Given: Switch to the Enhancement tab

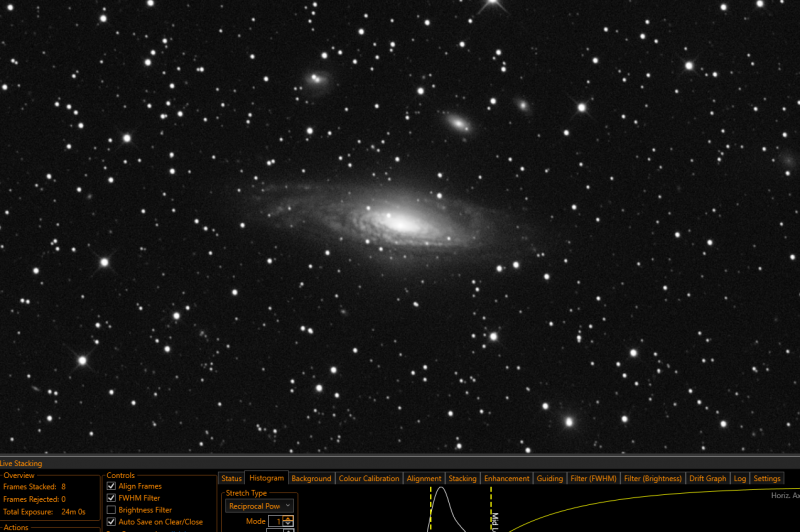Looking at the screenshot, I should click(507, 478).
